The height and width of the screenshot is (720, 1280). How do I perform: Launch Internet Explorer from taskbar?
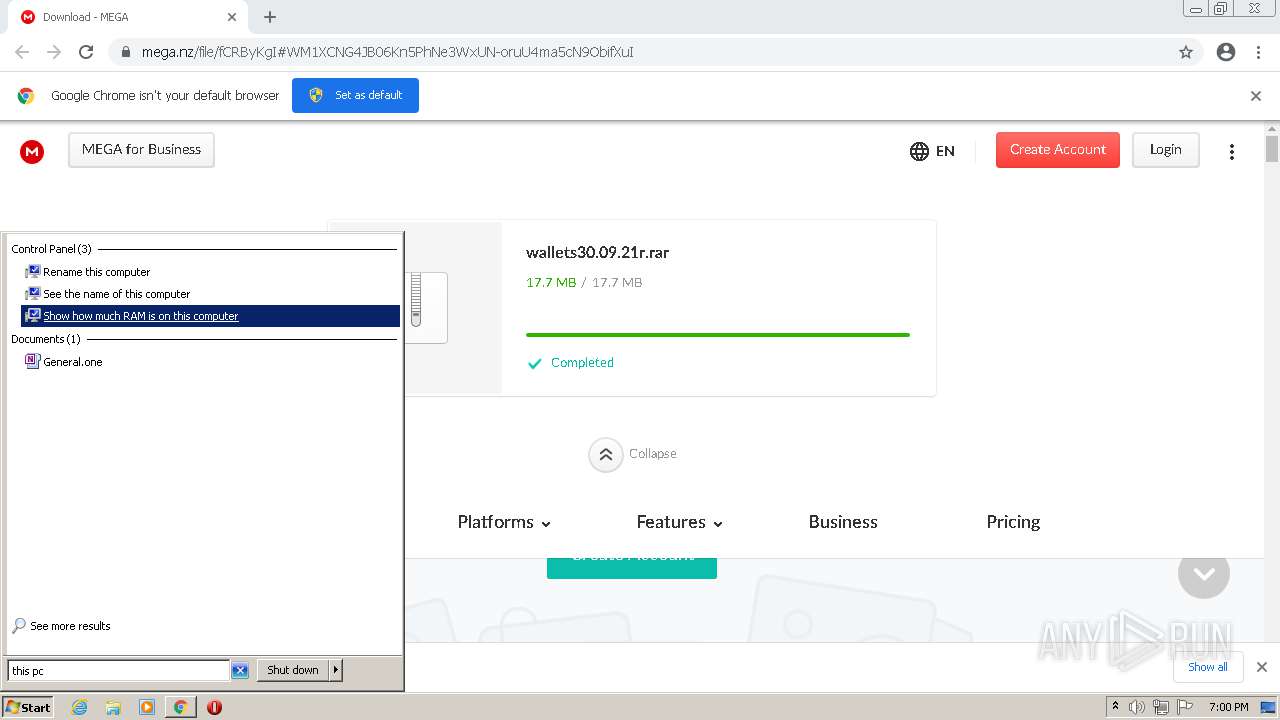tap(80, 707)
